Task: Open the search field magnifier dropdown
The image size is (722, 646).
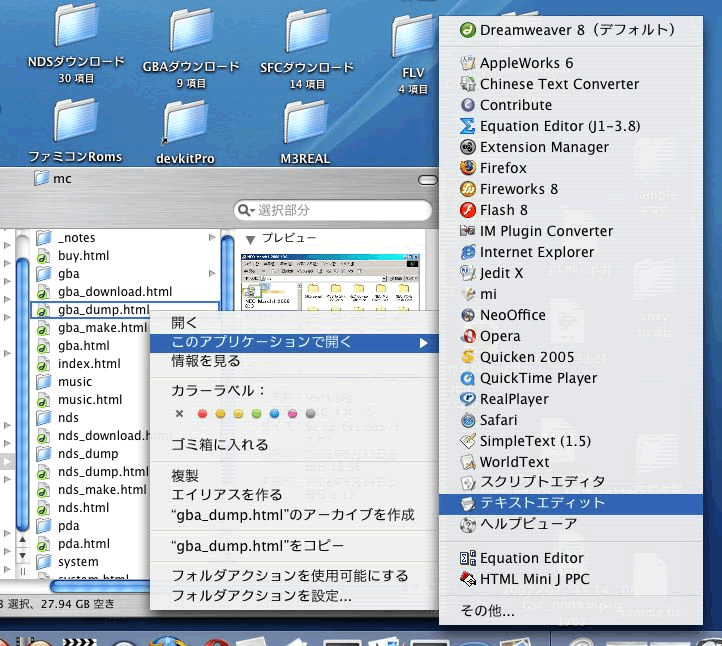Action: tap(246, 210)
